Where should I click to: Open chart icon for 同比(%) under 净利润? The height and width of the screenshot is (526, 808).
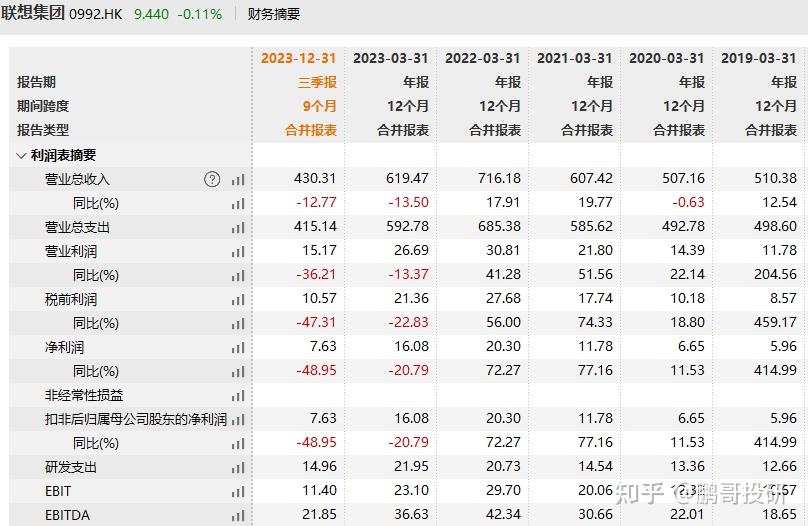238,372
